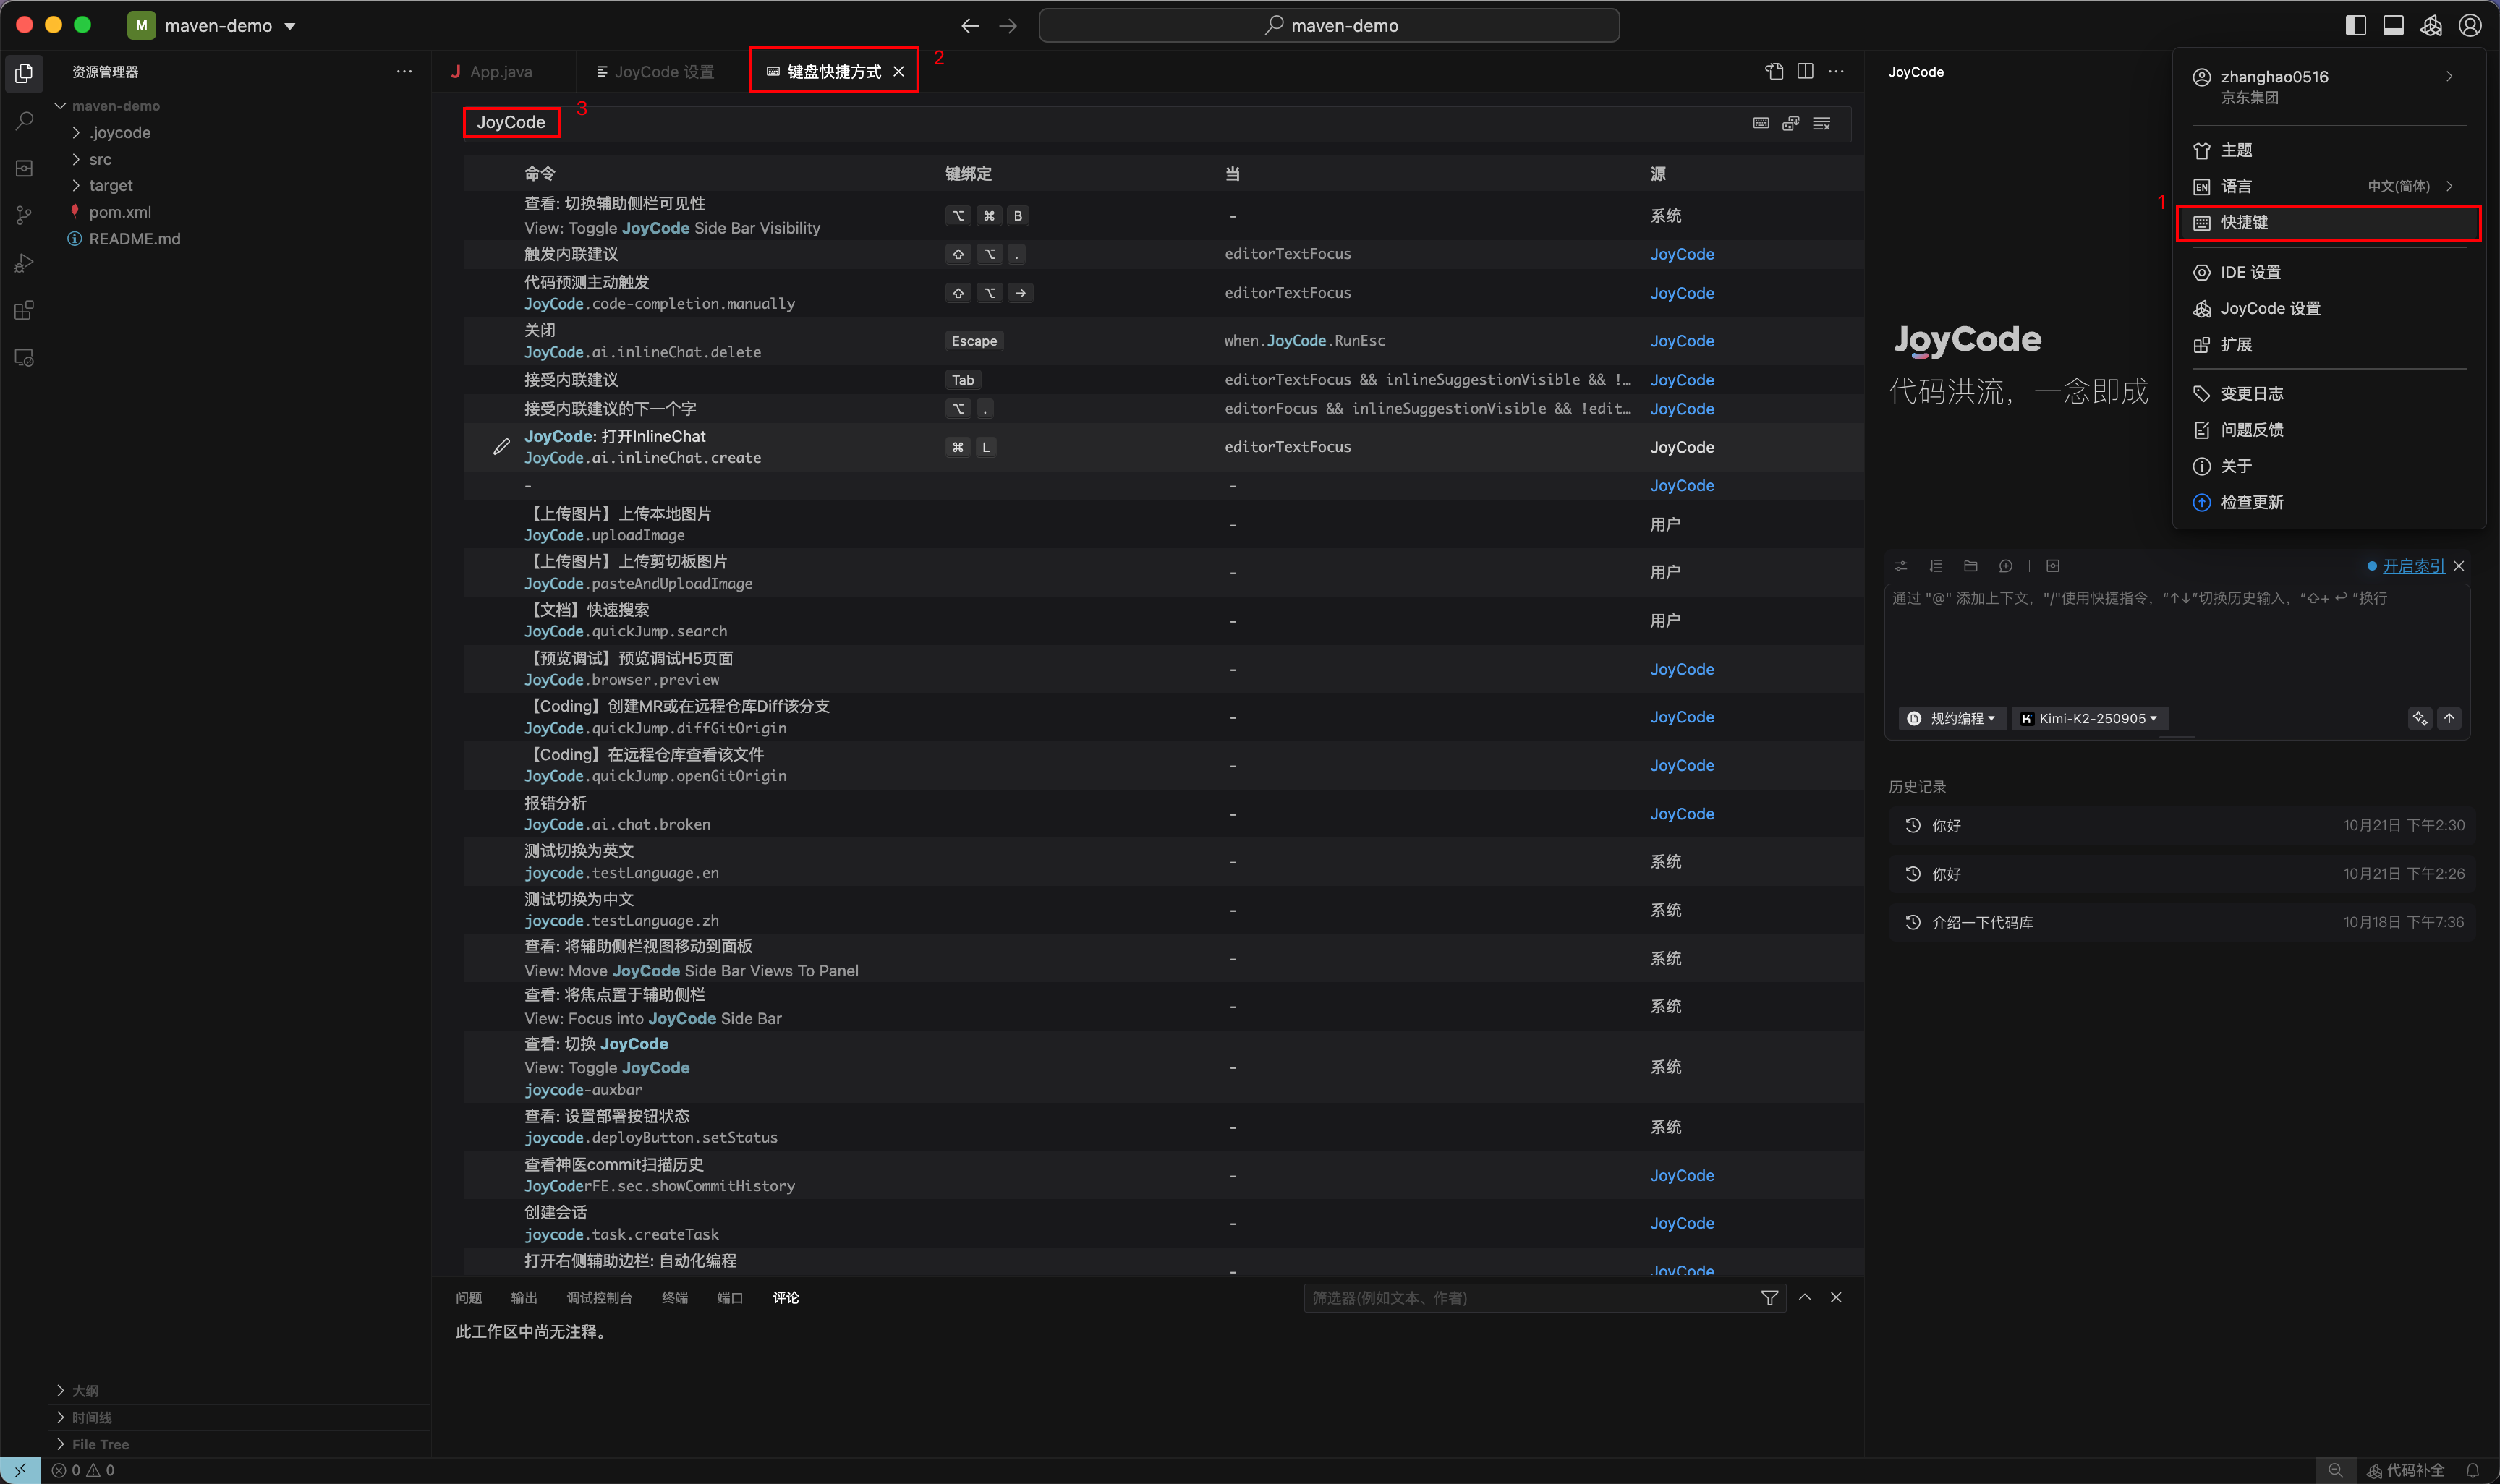Image resolution: width=2500 pixels, height=1484 pixels.
Task: Click the account avatar in title bar
Action: [x=2470, y=25]
